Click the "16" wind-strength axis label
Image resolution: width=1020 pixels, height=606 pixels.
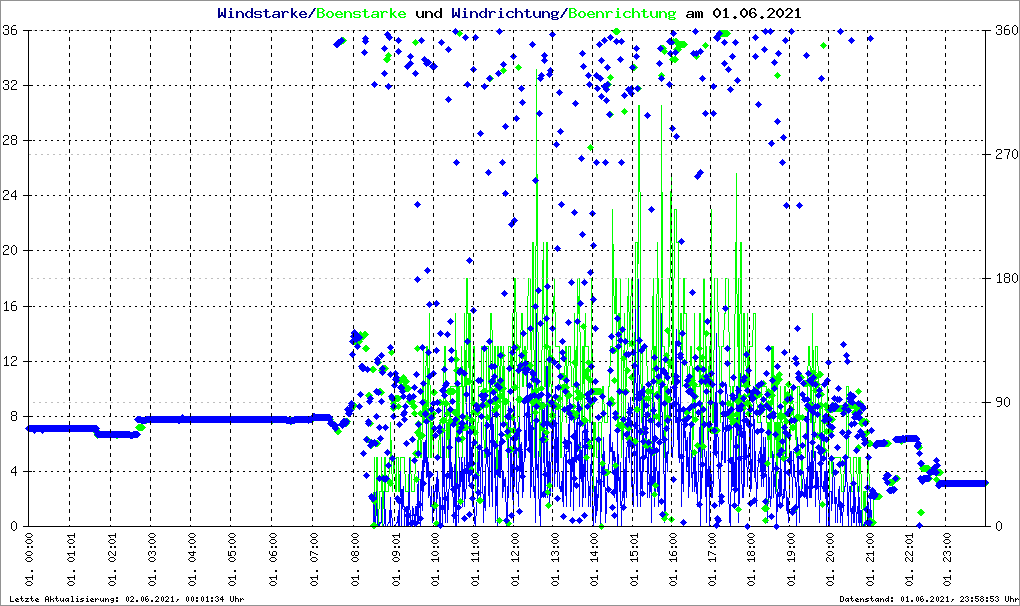[x=10, y=306]
